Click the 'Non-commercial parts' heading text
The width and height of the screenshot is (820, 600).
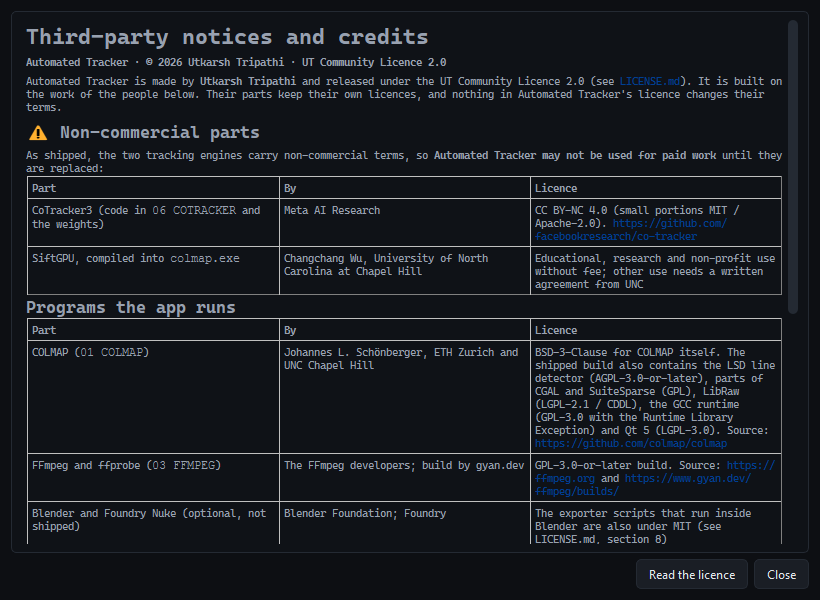click(160, 132)
